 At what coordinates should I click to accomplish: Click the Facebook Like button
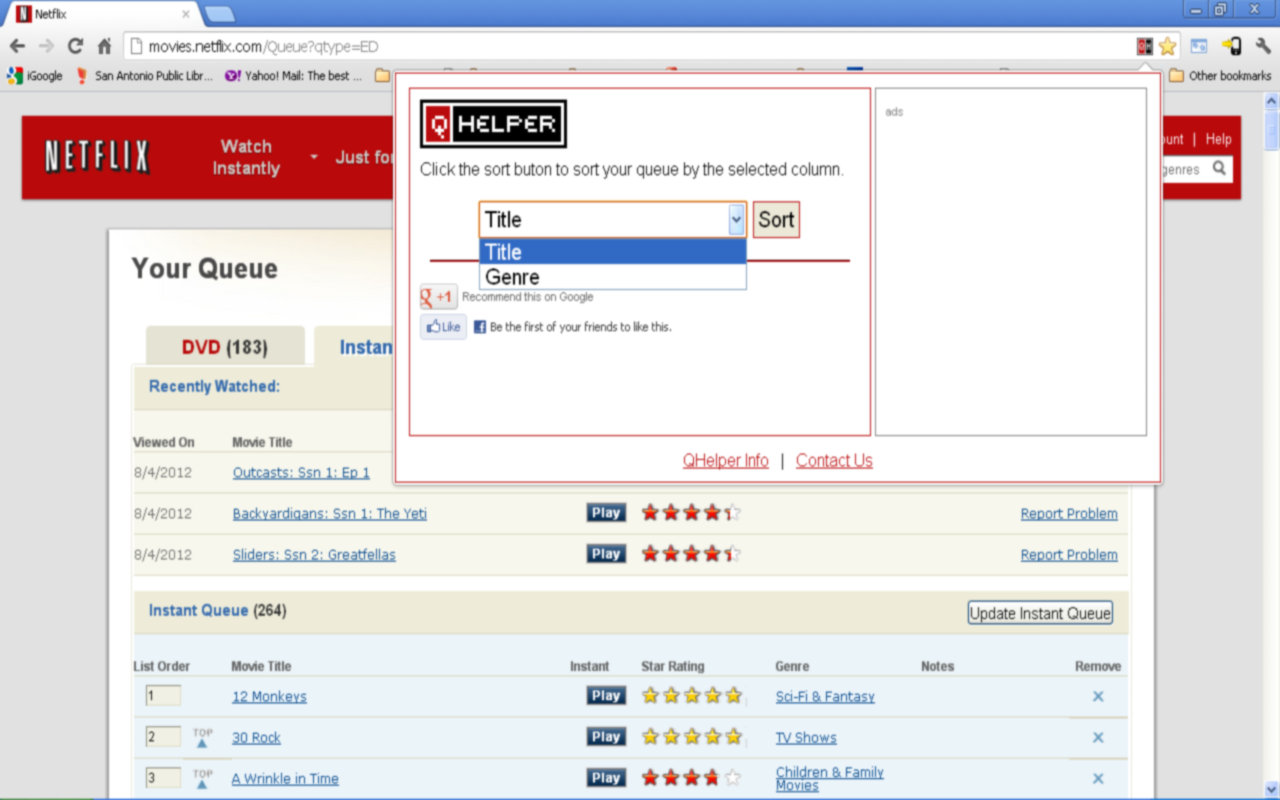443,327
